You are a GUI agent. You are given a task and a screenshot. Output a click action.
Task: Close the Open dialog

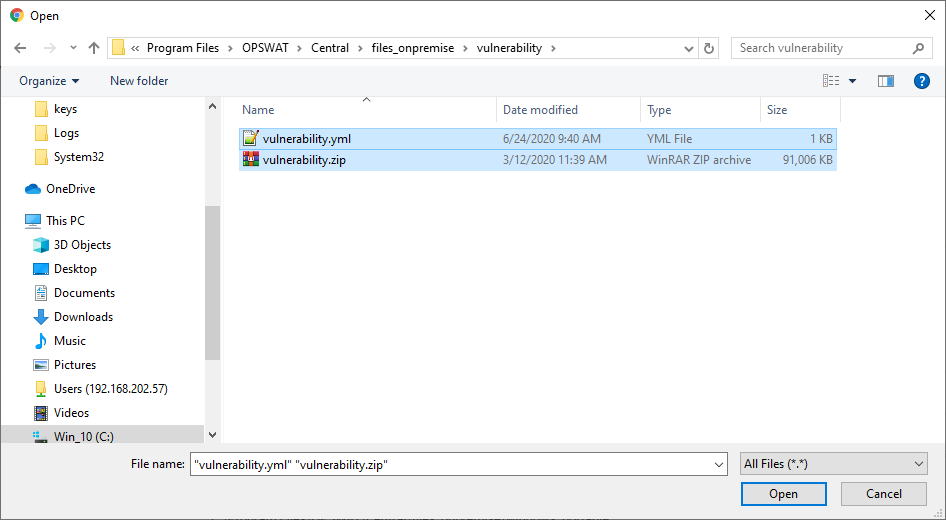pos(930,16)
